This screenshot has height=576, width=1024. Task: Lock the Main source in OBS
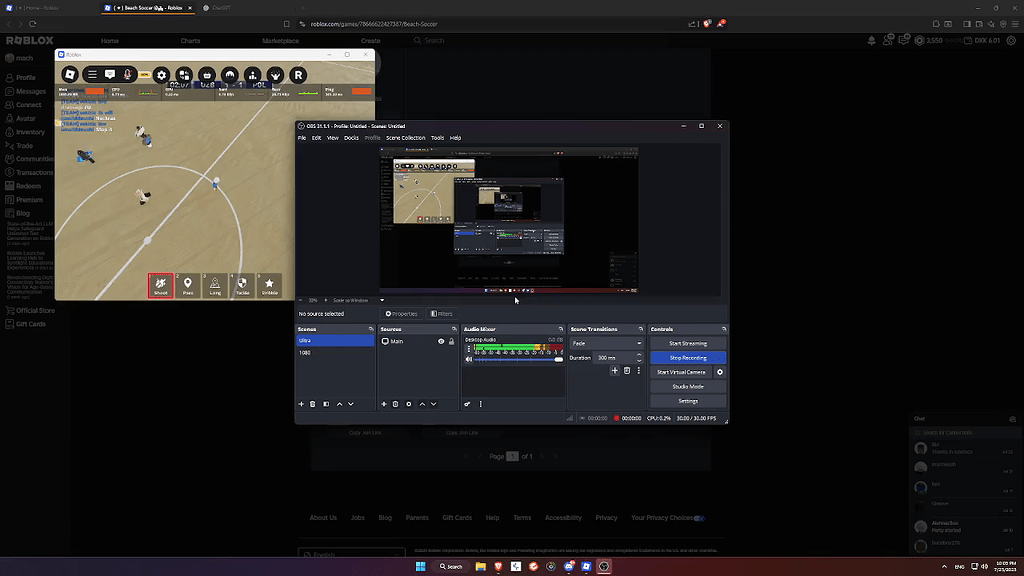(x=451, y=340)
